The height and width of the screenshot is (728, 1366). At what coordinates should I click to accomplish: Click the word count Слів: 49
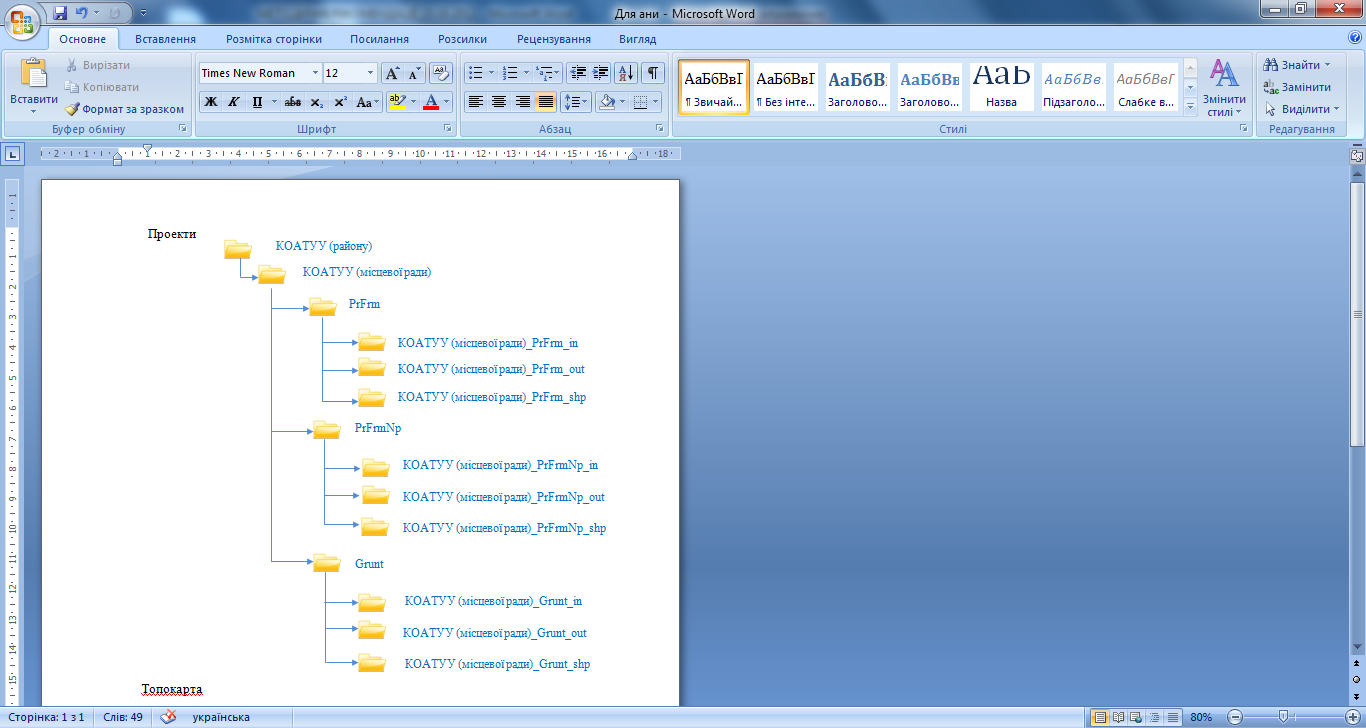pos(122,717)
